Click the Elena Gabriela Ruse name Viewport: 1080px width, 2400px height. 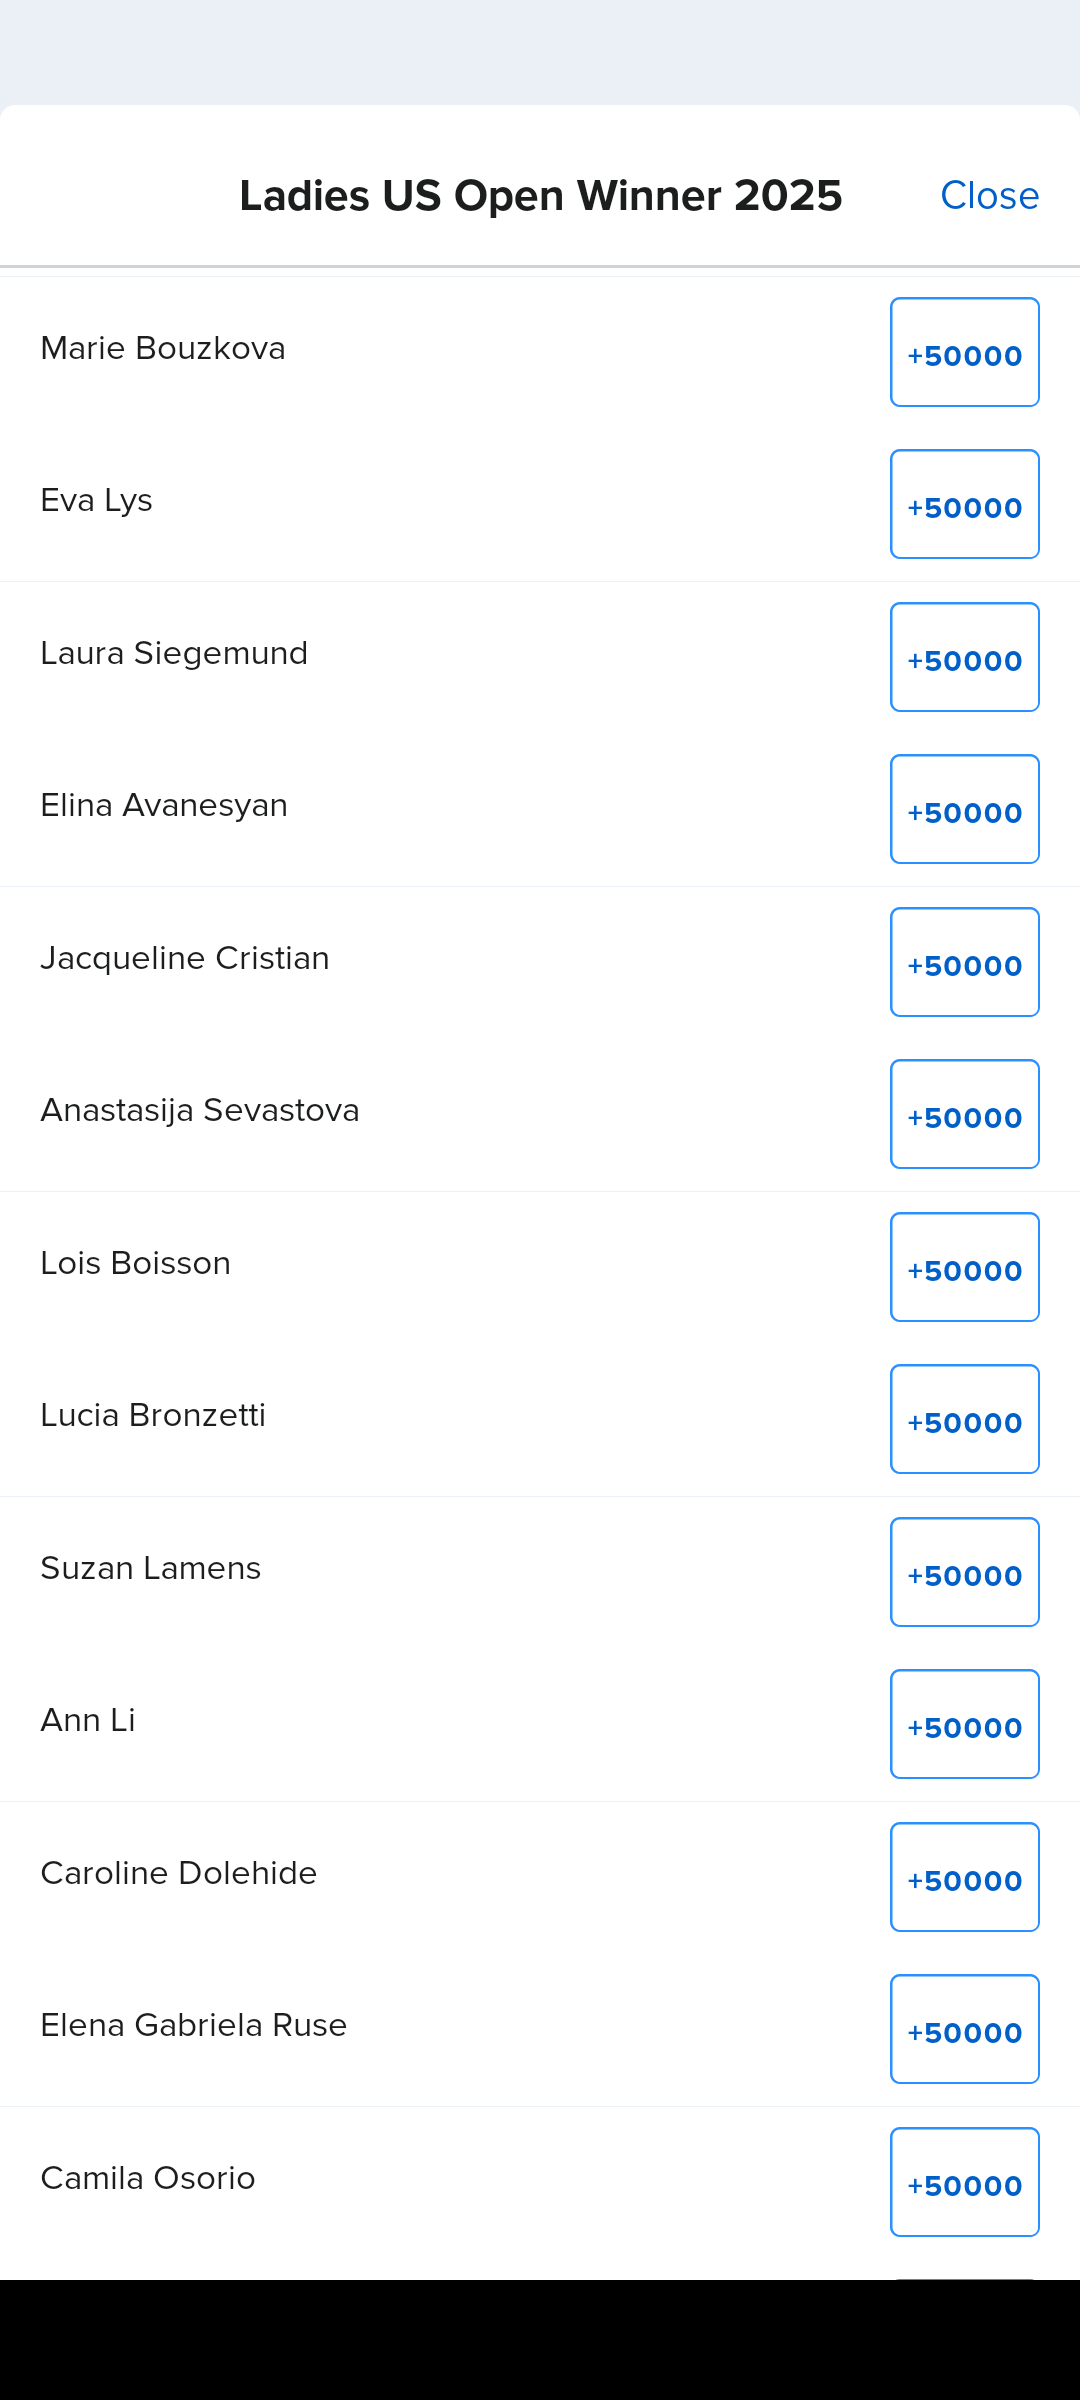pyautogui.click(x=194, y=2026)
